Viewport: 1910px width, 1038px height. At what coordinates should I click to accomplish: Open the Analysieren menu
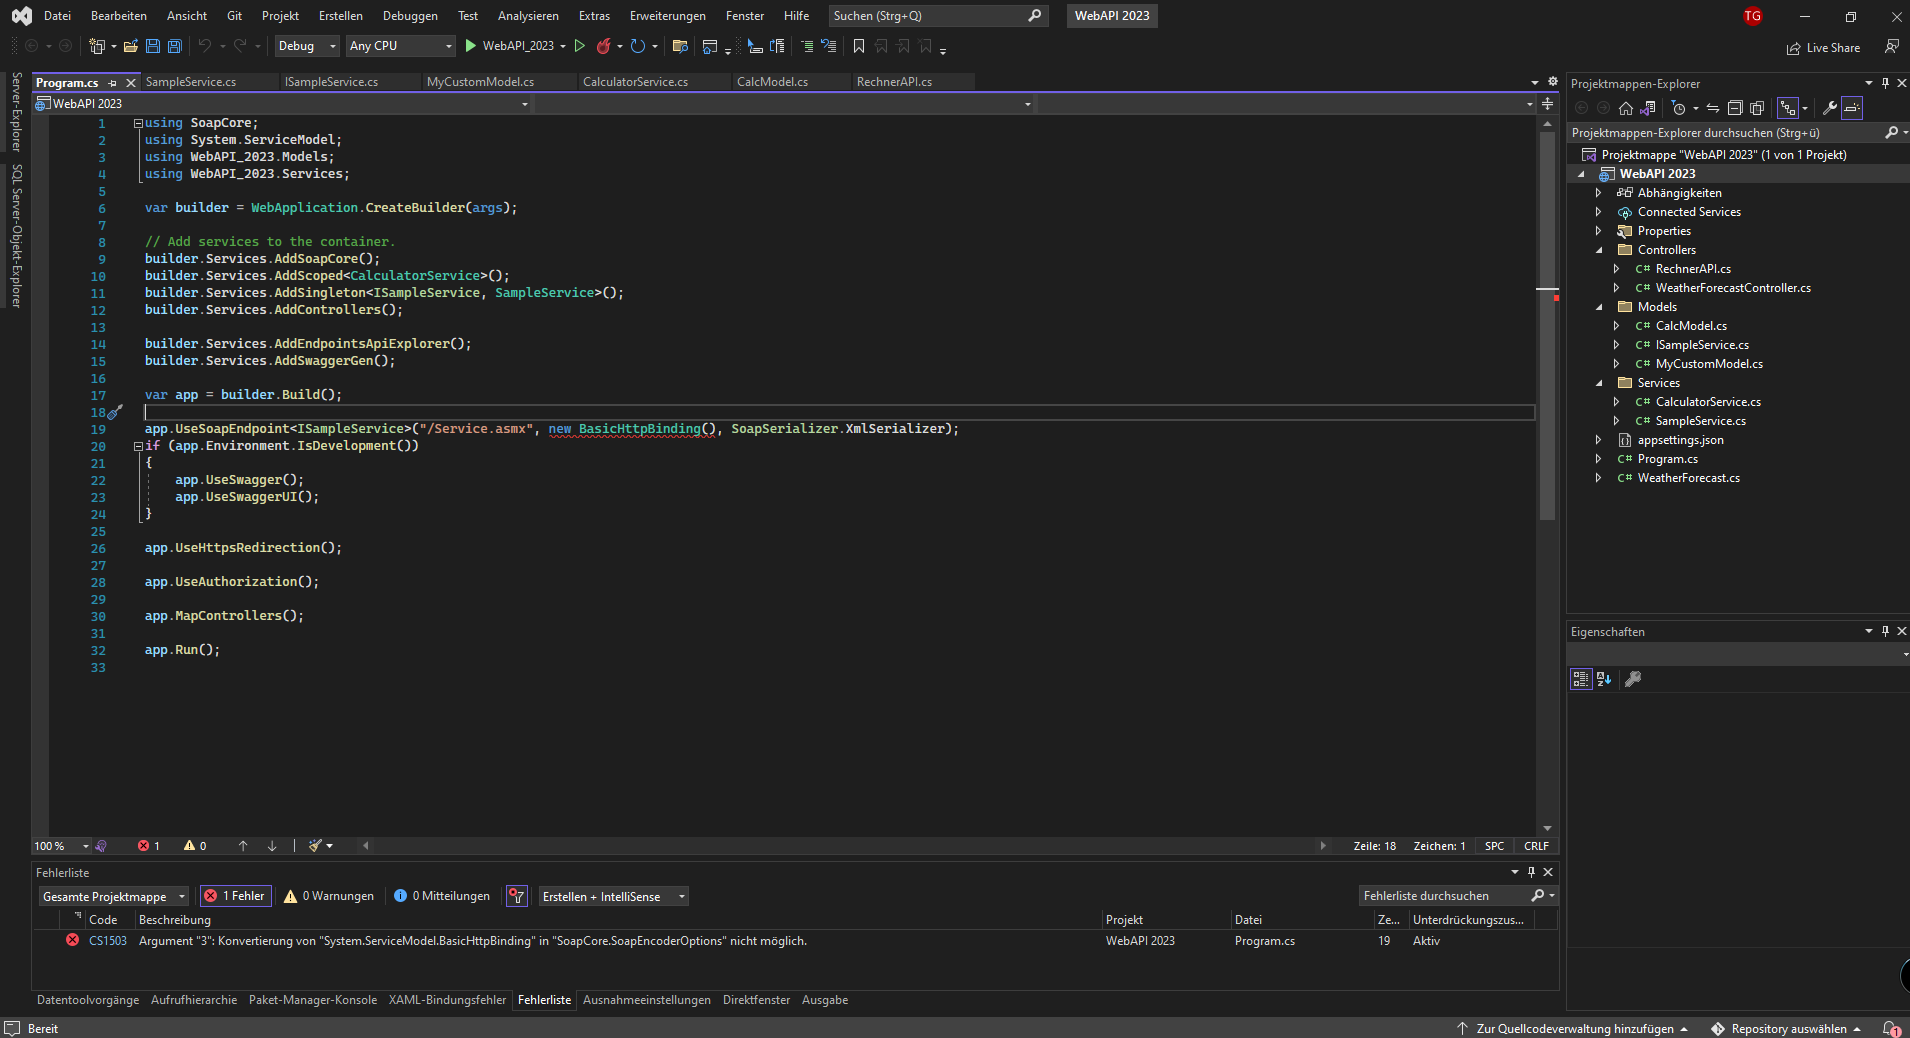tap(528, 16)
